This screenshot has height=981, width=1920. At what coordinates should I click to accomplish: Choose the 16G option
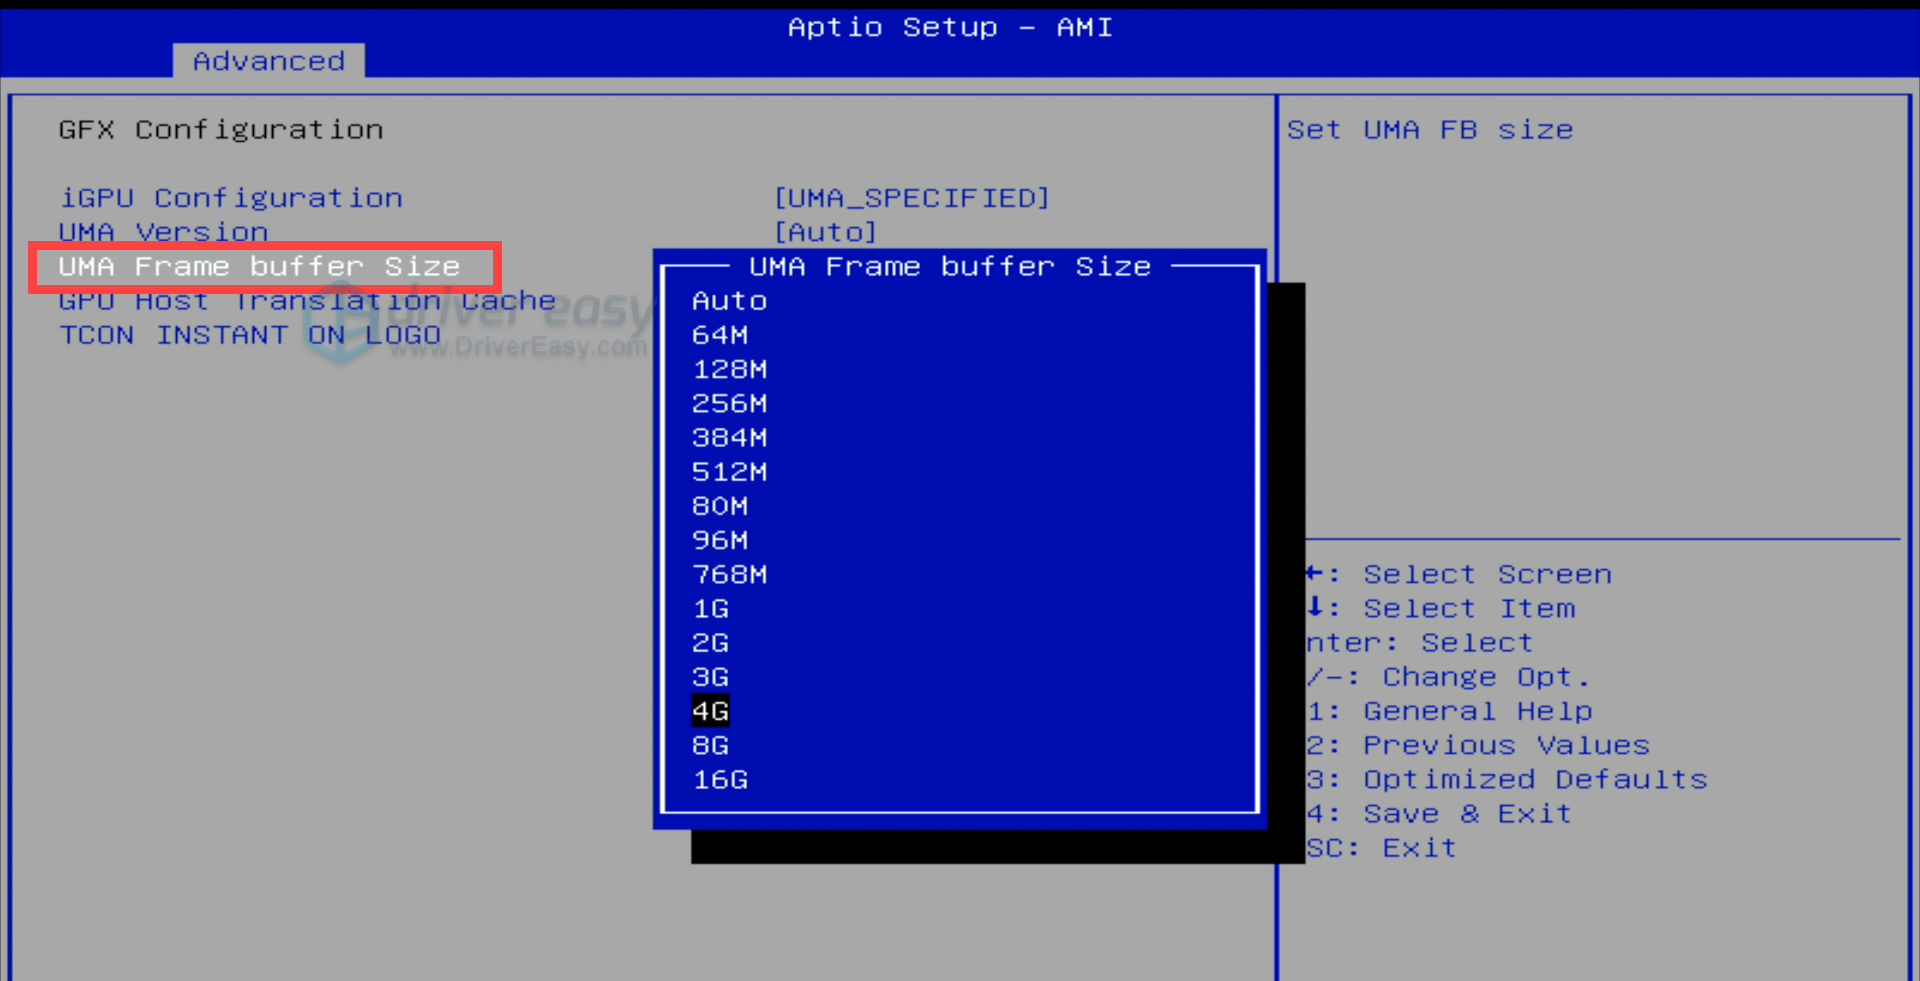(x=719, y=779)
